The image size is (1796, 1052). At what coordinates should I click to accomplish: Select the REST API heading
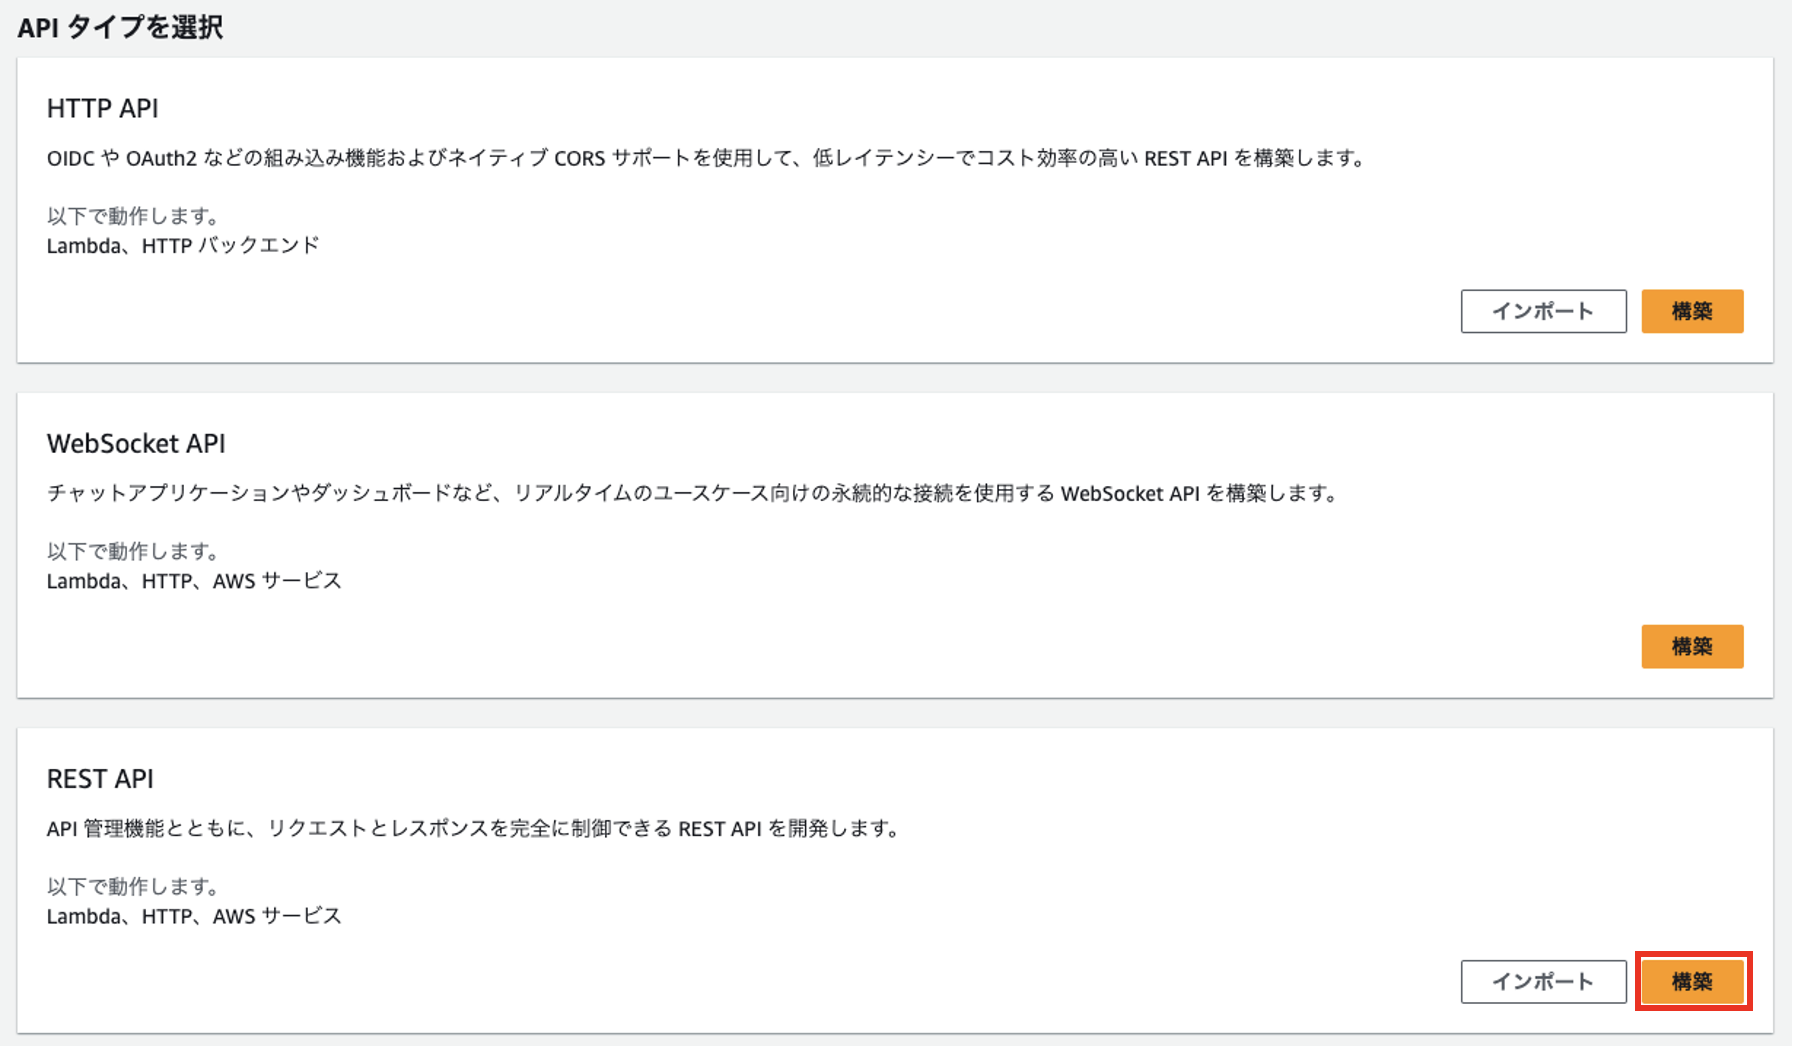100,778
